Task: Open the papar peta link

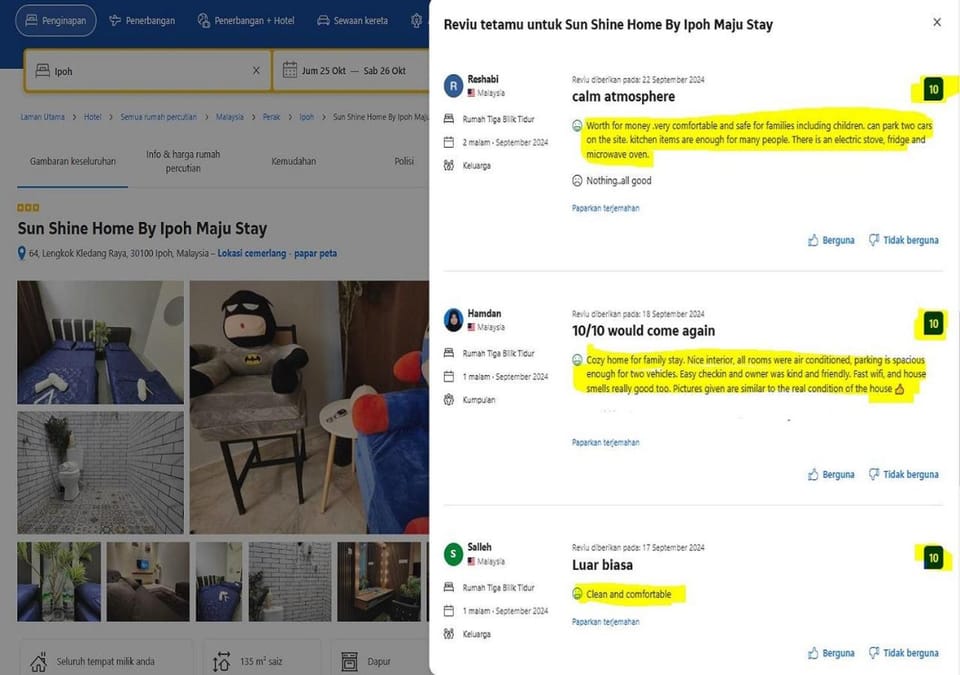Action: [x=315, y=253]
